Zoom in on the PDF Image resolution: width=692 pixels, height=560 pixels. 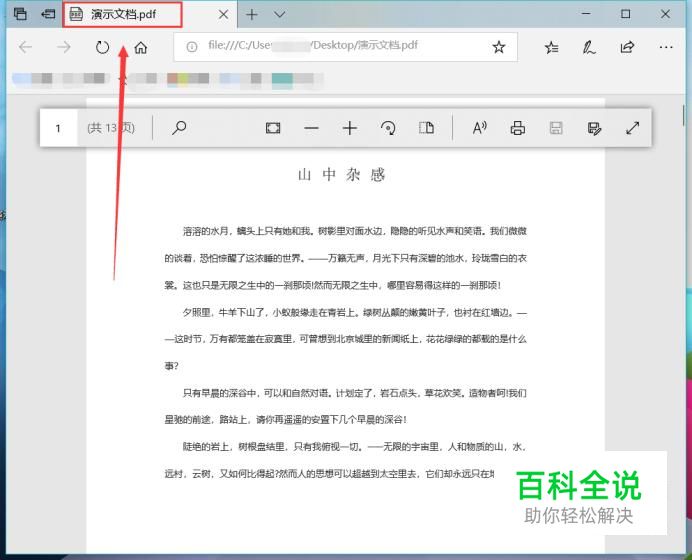[x=350, y=128]
